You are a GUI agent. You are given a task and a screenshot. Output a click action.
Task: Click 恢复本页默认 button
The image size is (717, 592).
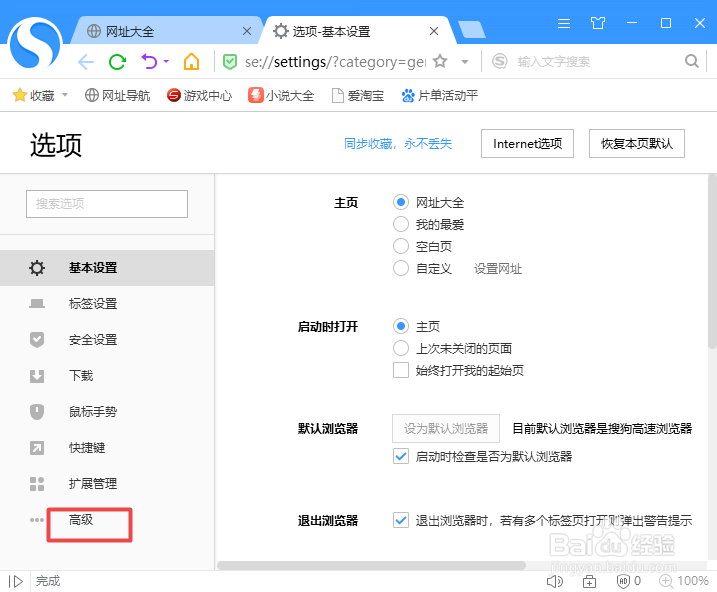click(x=637, y=144)
